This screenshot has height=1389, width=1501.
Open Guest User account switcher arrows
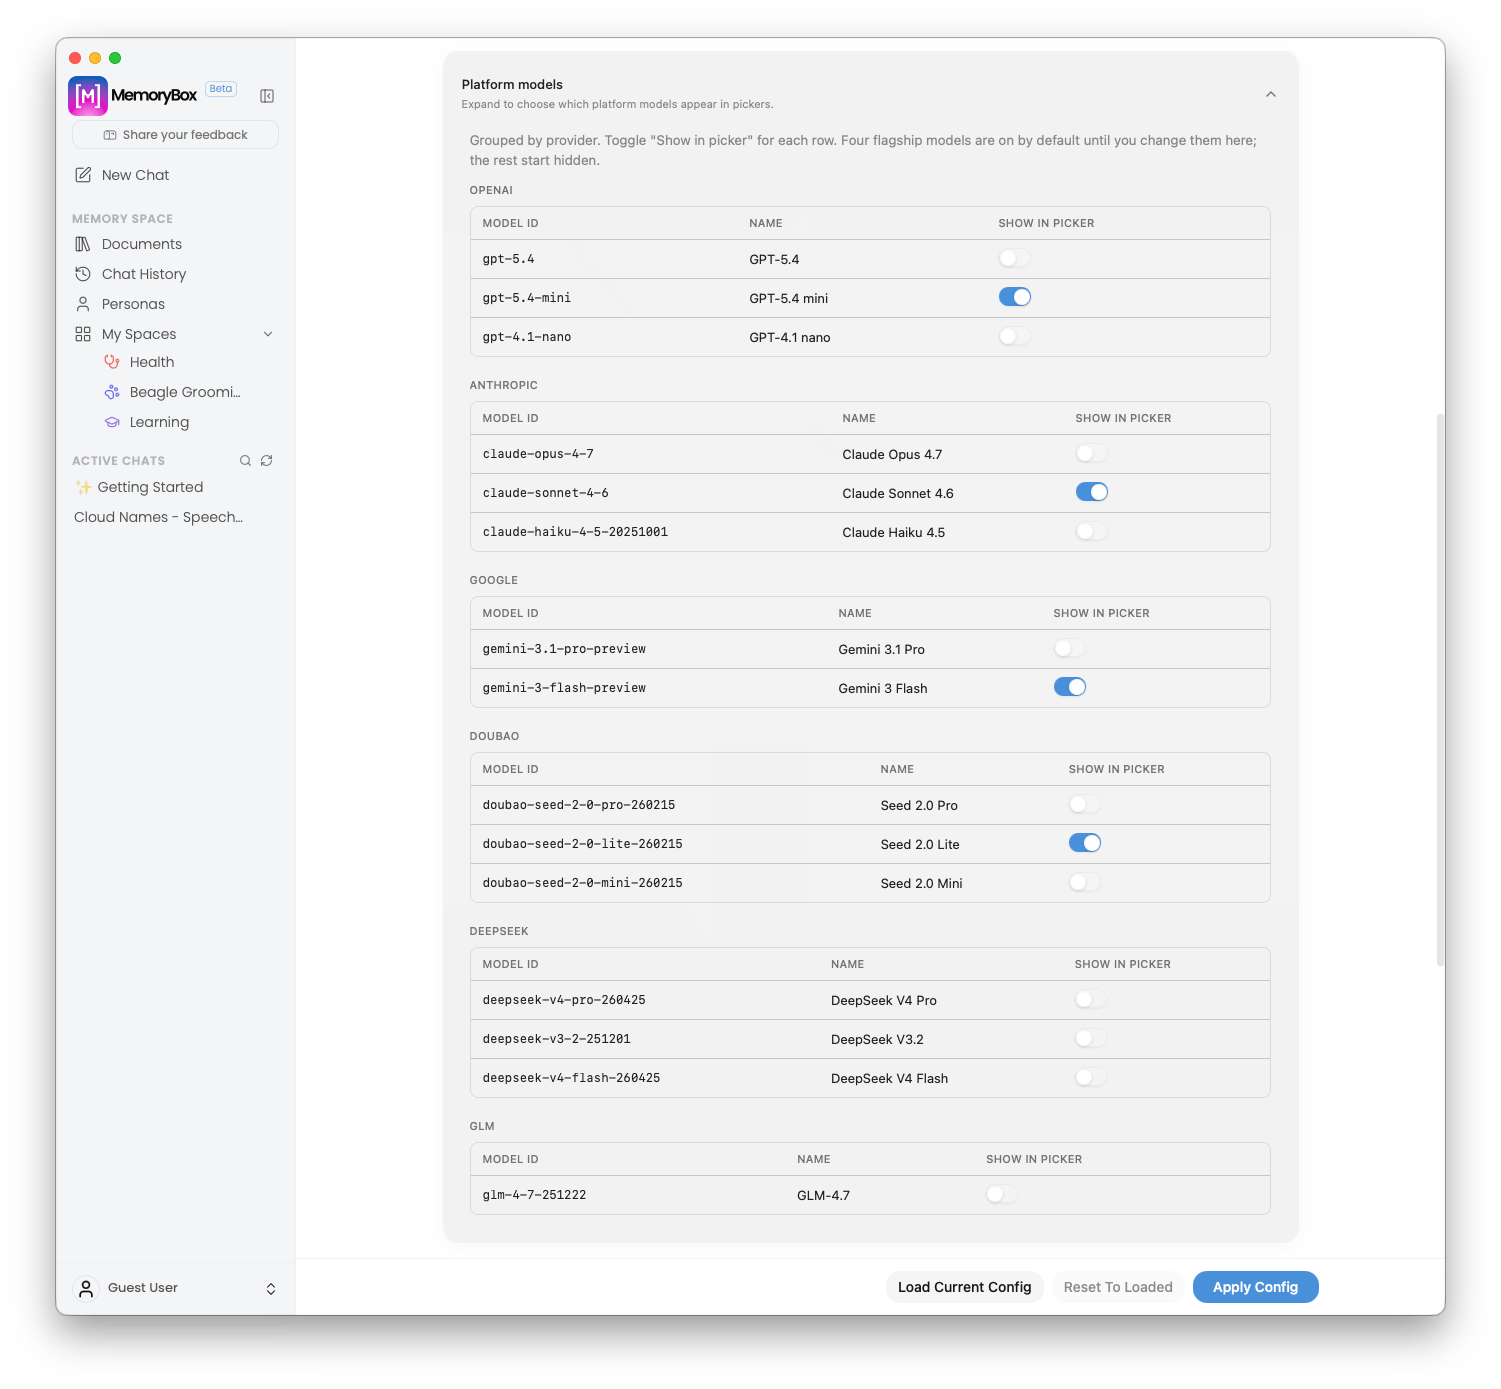[x=271, y=1289]
